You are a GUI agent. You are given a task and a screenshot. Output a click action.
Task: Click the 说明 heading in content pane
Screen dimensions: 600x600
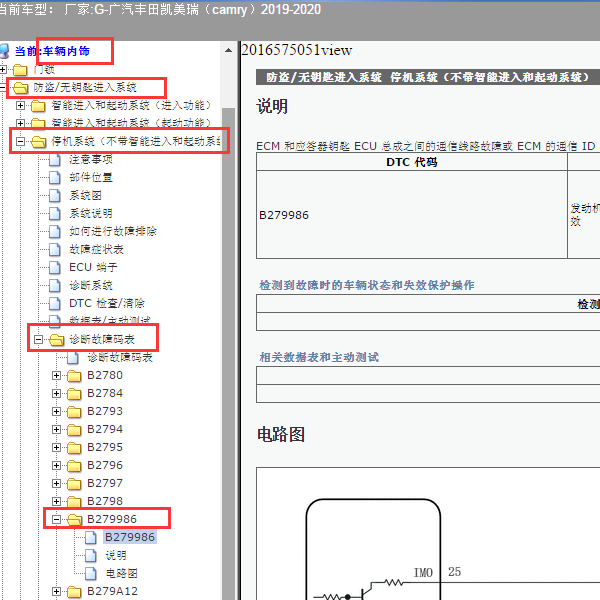272,106
